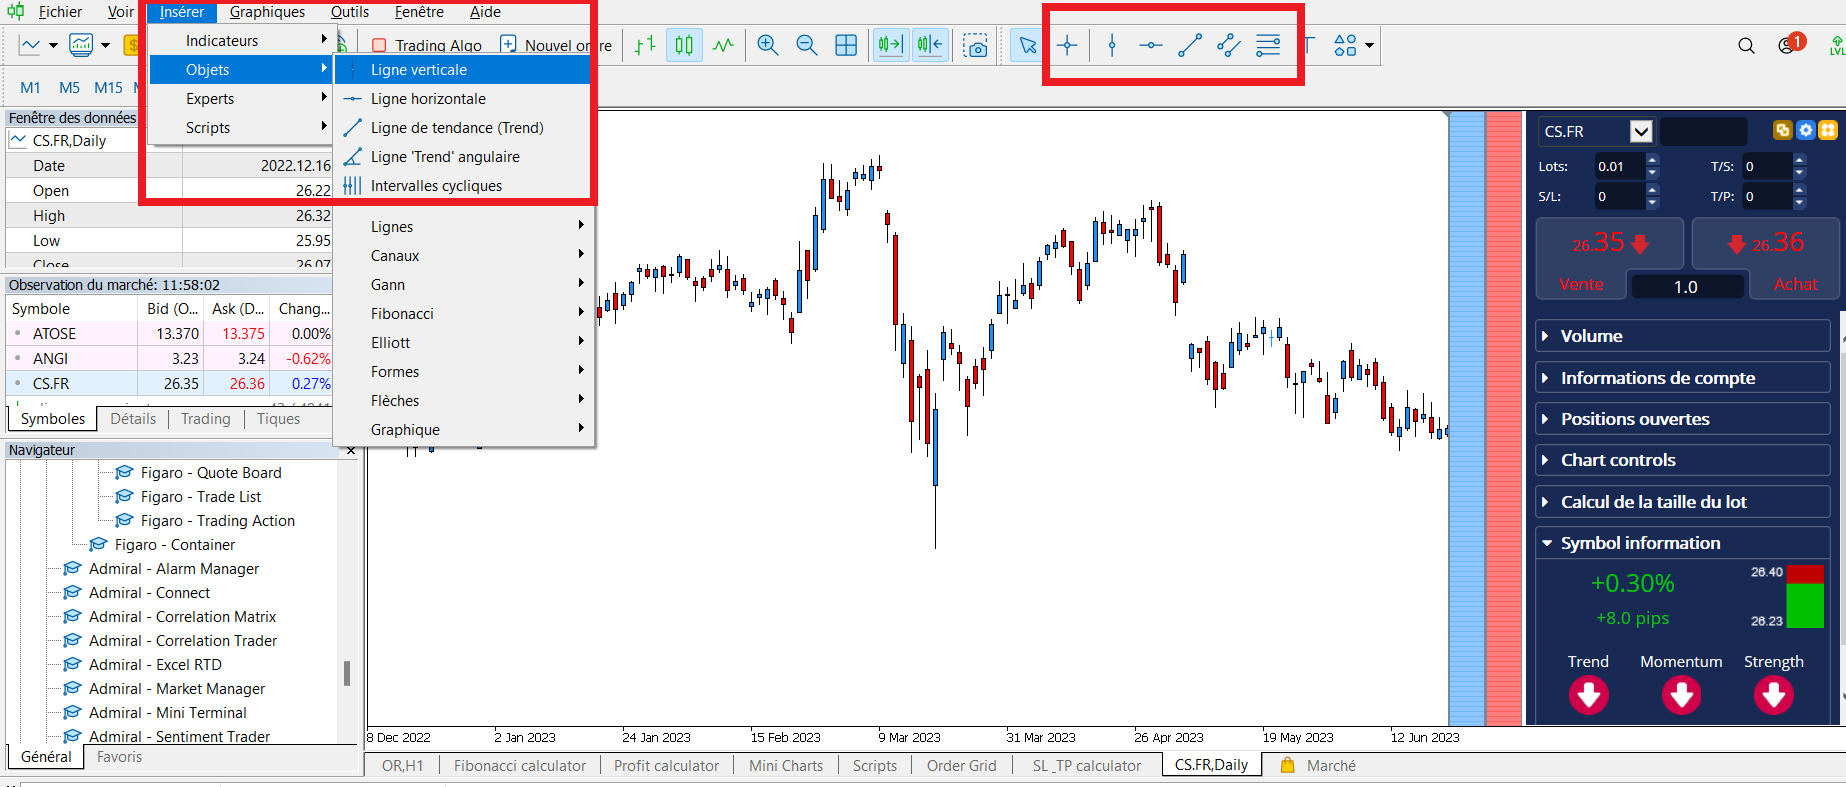
Task: Increase Lots value with up arrow
Action: click(x=1652, y=160)
